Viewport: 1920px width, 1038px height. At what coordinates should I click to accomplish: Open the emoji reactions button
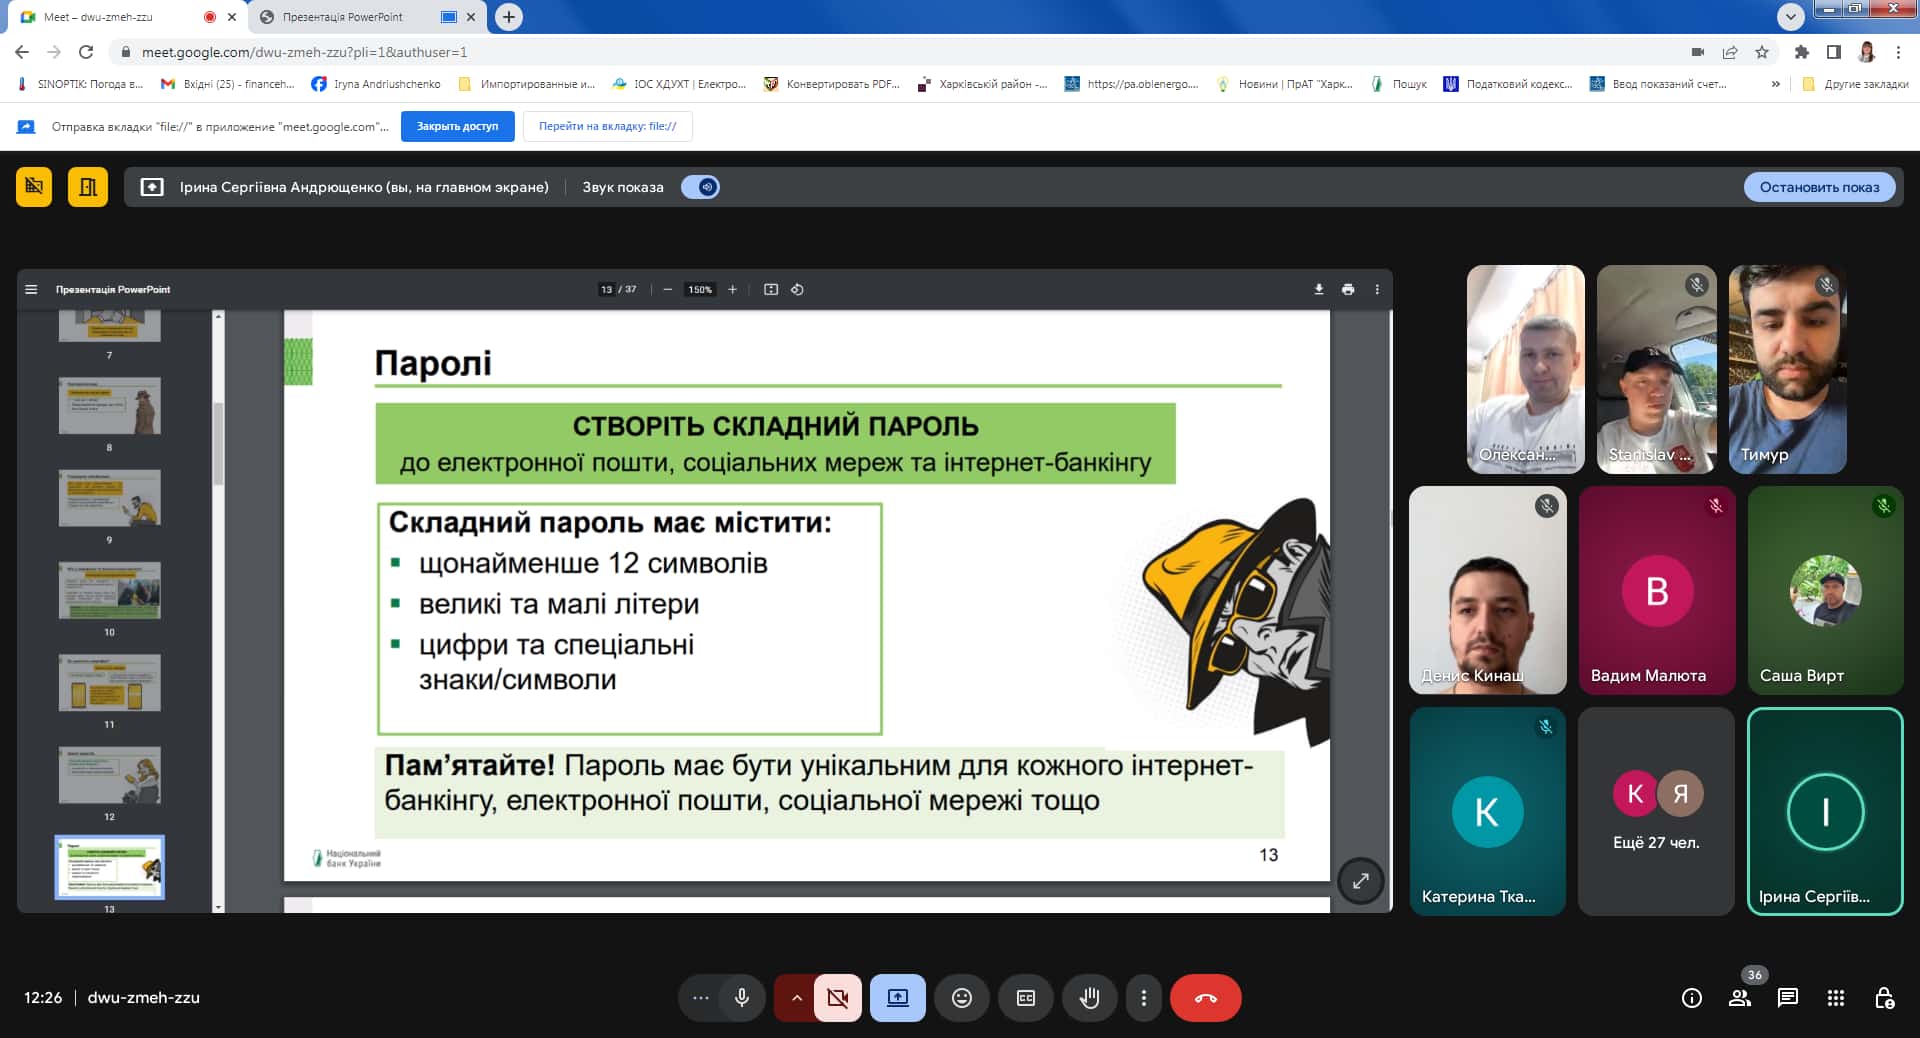(x=961, y=998)
